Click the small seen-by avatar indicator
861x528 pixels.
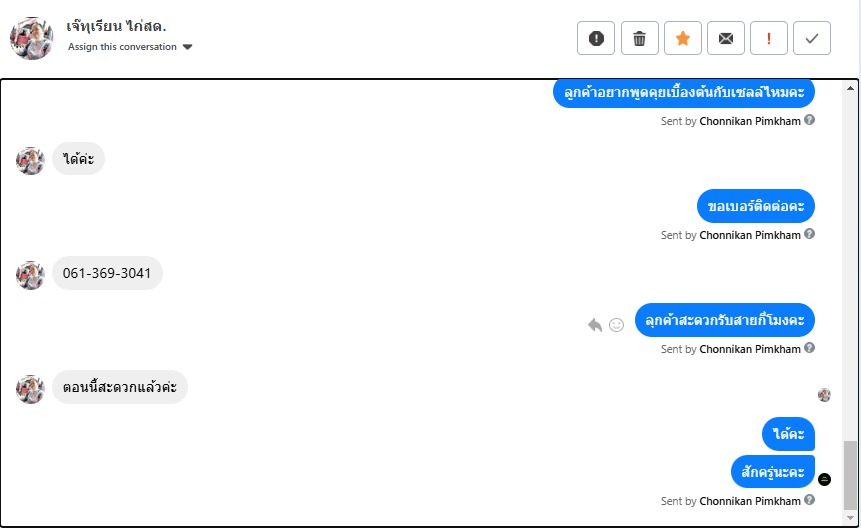824,395
